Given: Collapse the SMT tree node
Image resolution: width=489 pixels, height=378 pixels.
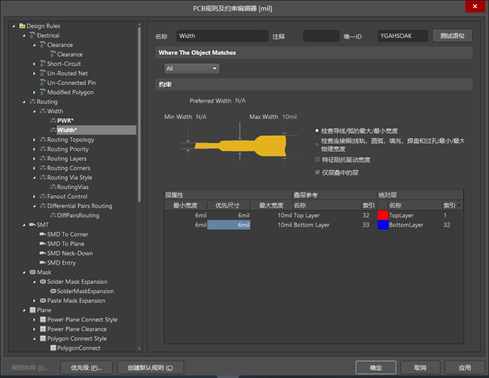Looking at the screenshot, I should point(24,225).
